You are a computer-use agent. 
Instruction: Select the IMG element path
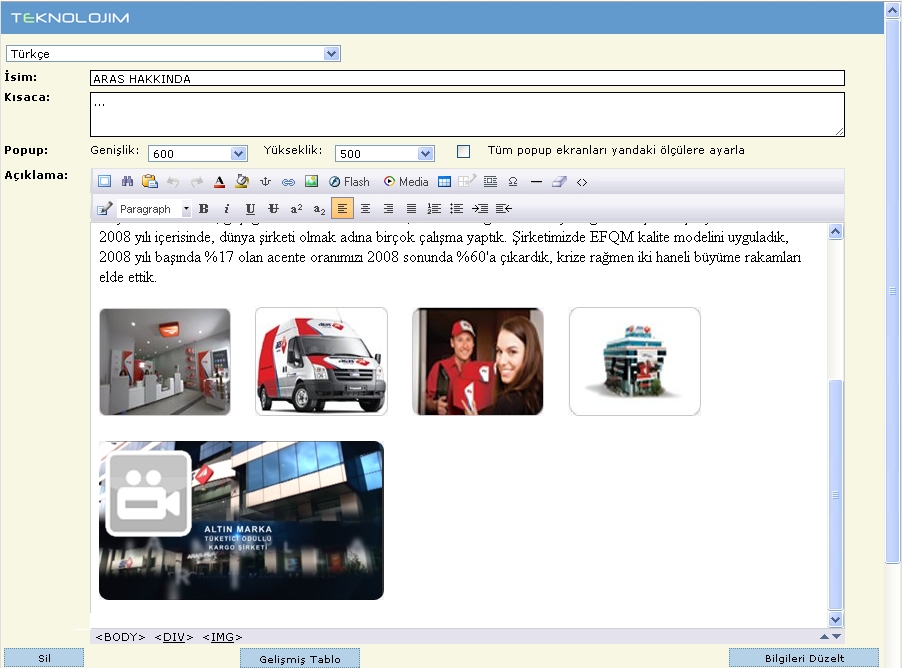click(222, 637)
